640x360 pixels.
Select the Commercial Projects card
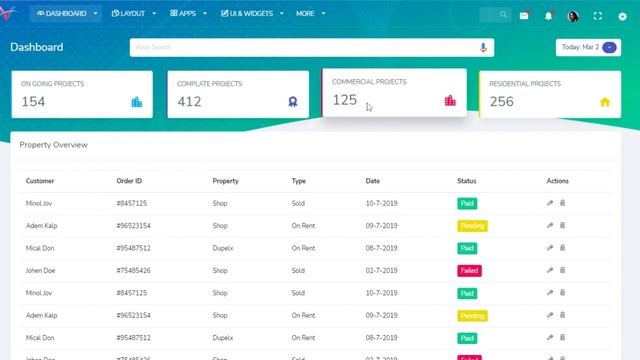pyautogui.click(x=394, y=93)
